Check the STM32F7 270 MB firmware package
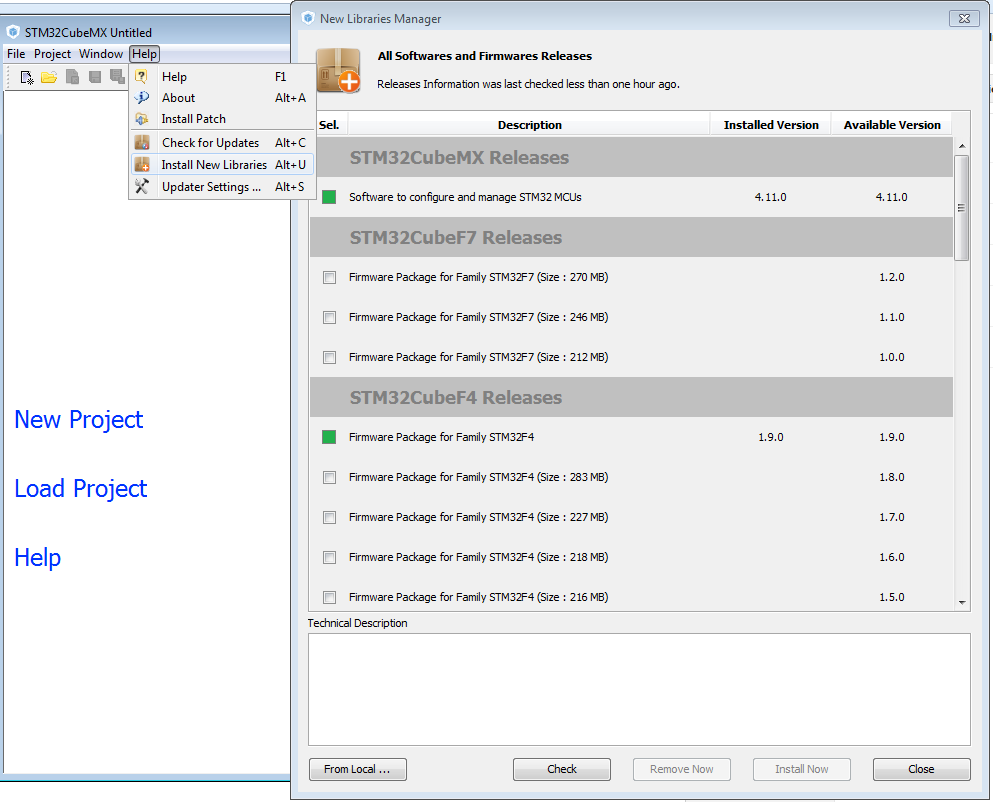This screenshot has width=993, height=802. (x=329, y=277)
